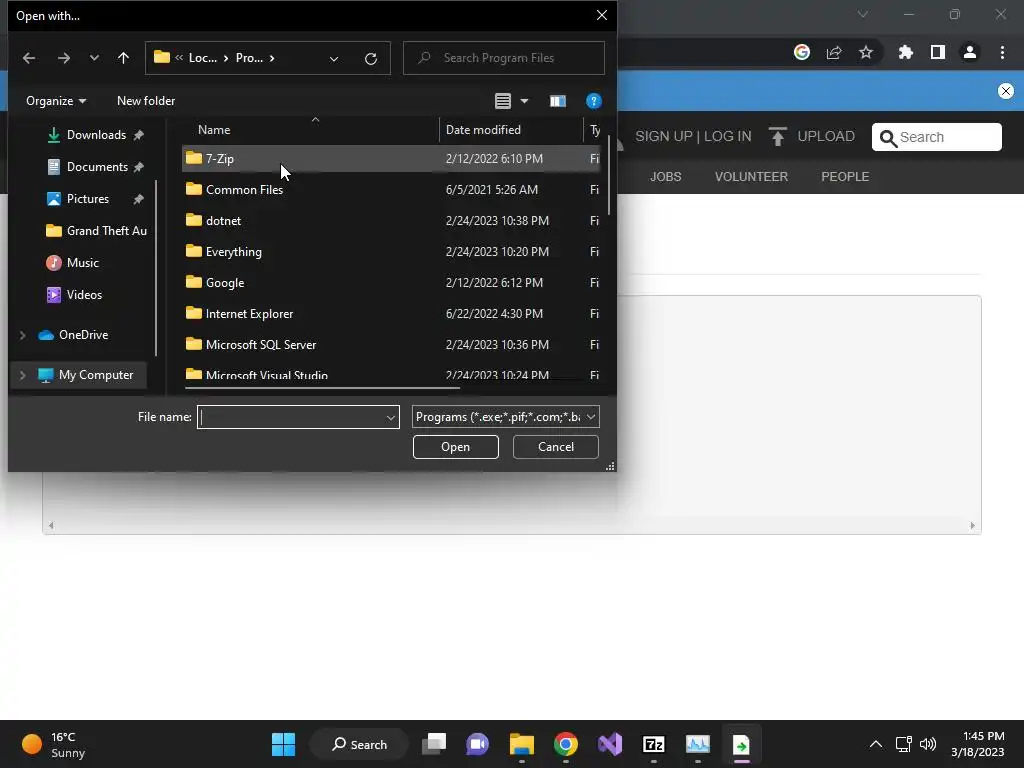Change the file list view layout
The image size is (1024, 768).
click(x=503, y=101)
